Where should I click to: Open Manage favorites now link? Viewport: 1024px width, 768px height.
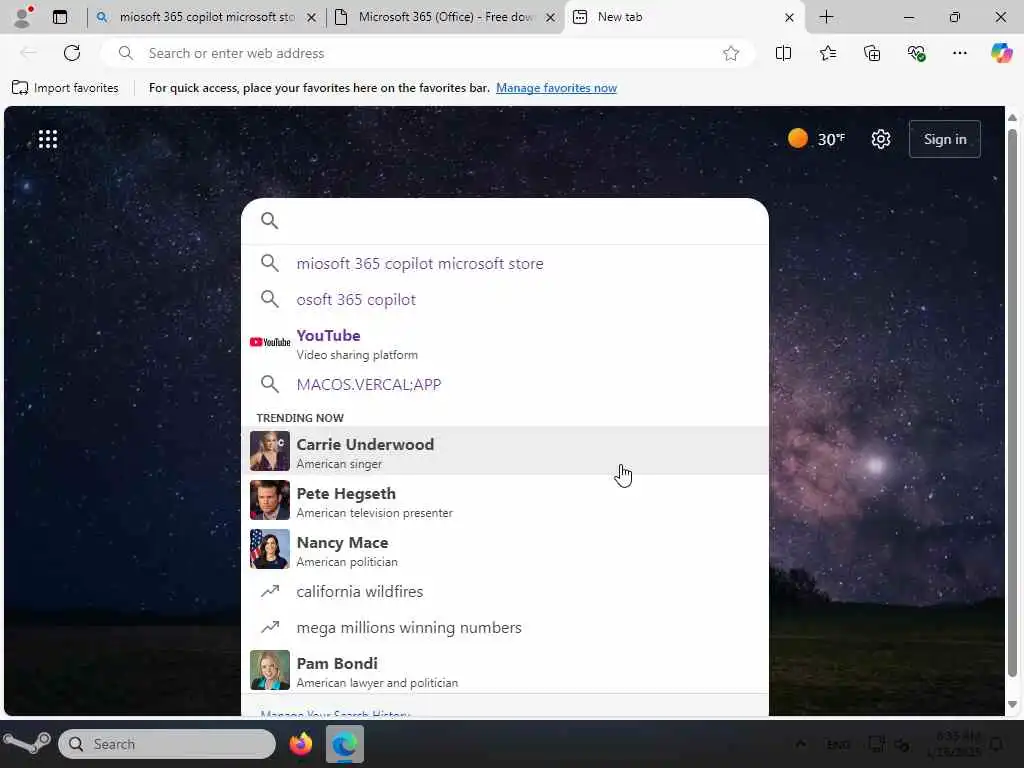click(556, 88)
